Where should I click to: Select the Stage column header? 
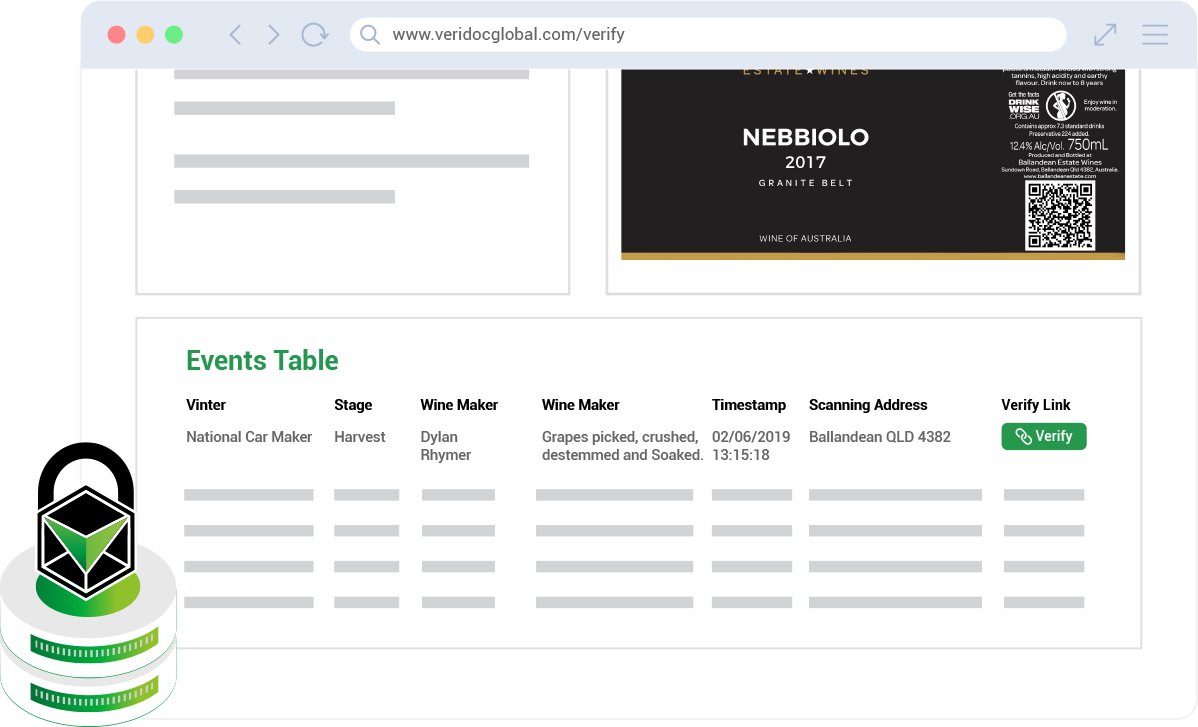point(353,405)
